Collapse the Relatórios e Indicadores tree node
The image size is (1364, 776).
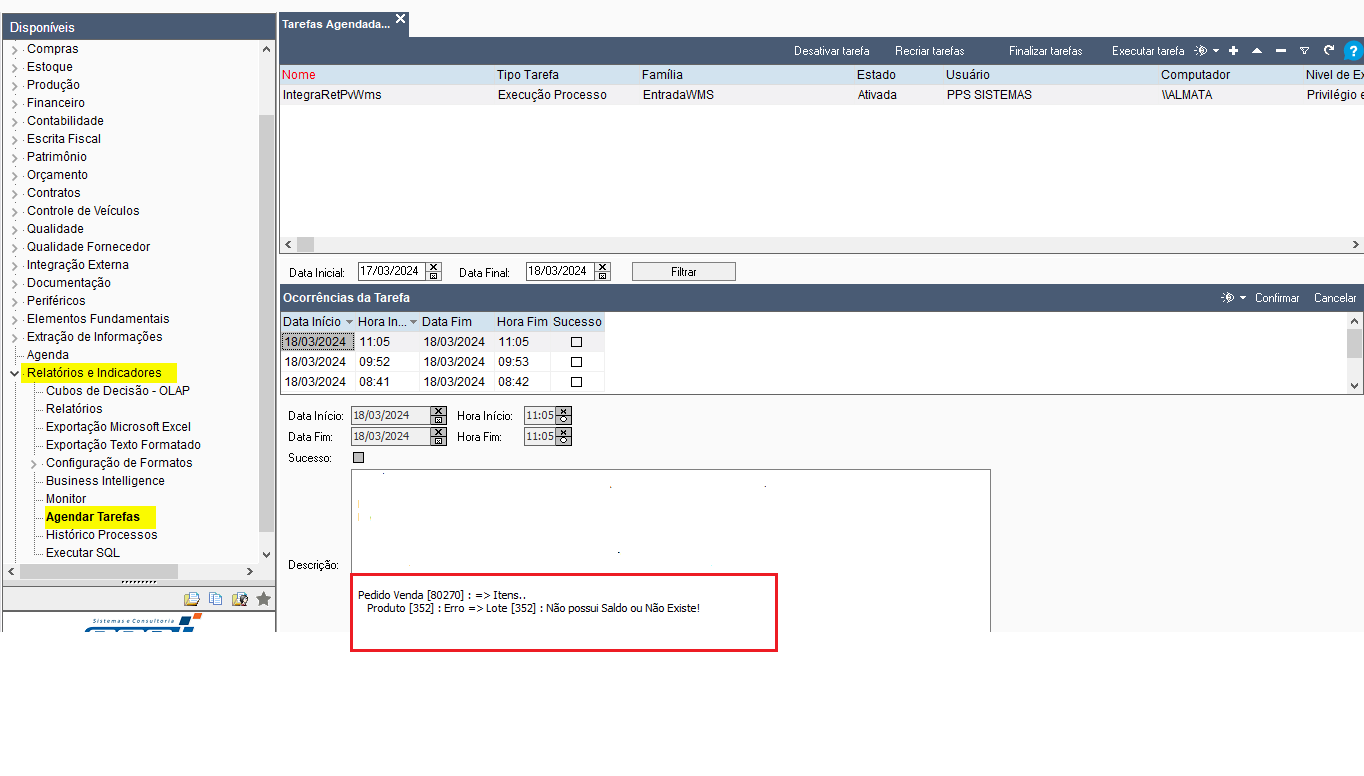(x=14, y=373)
